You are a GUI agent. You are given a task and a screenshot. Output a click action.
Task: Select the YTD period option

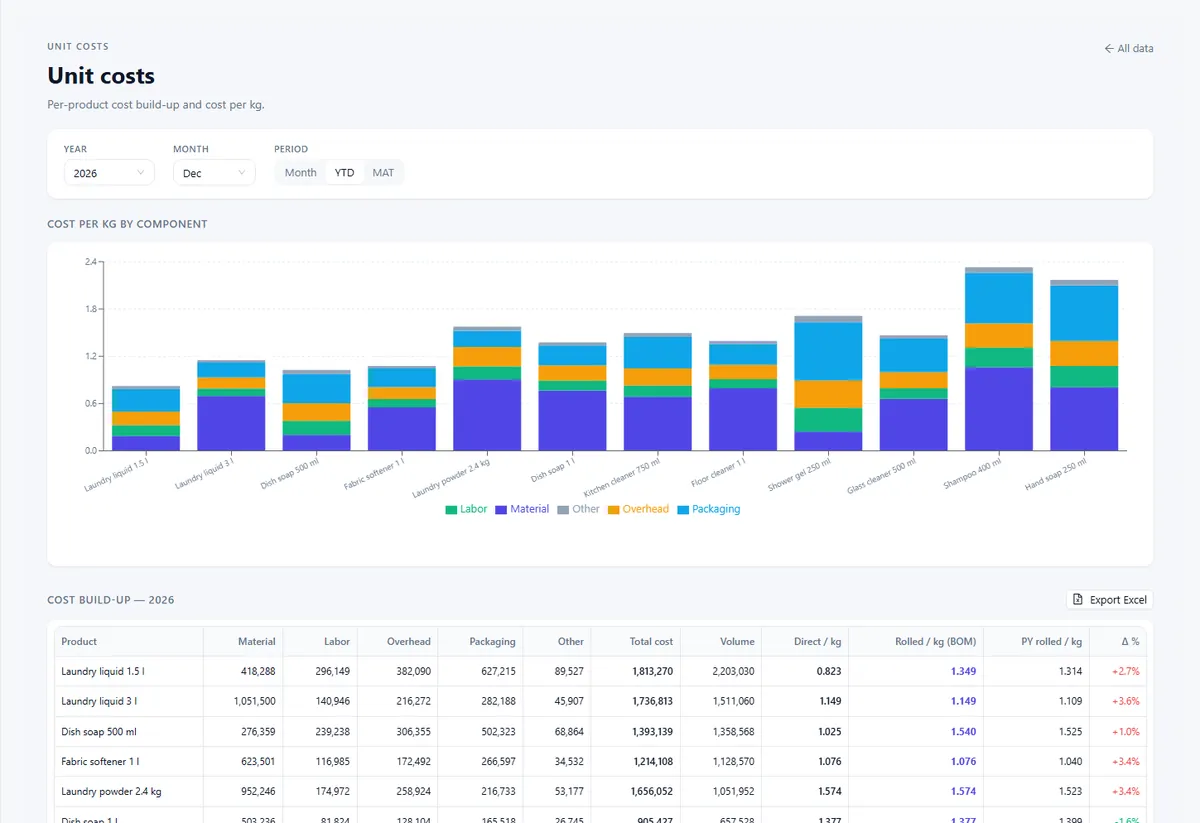pyautogui.click(x=344, y=173)
